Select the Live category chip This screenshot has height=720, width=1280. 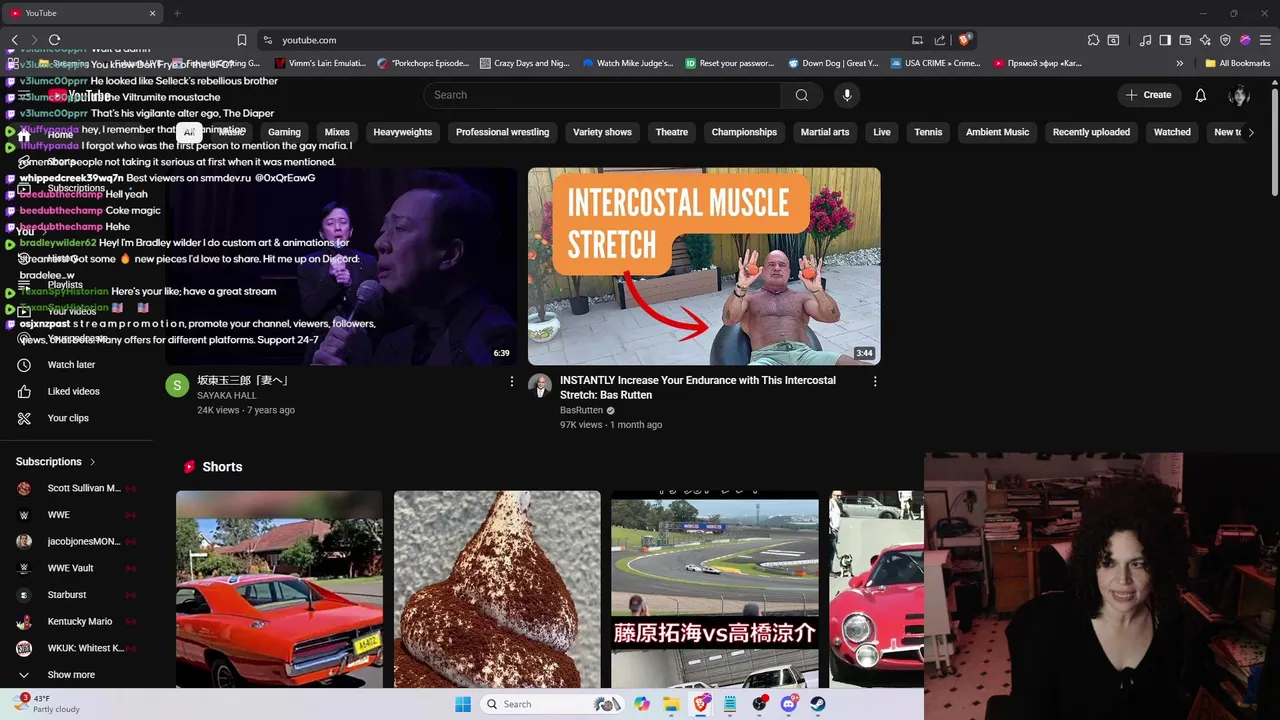pyautogui.click(x=882, y=132)
